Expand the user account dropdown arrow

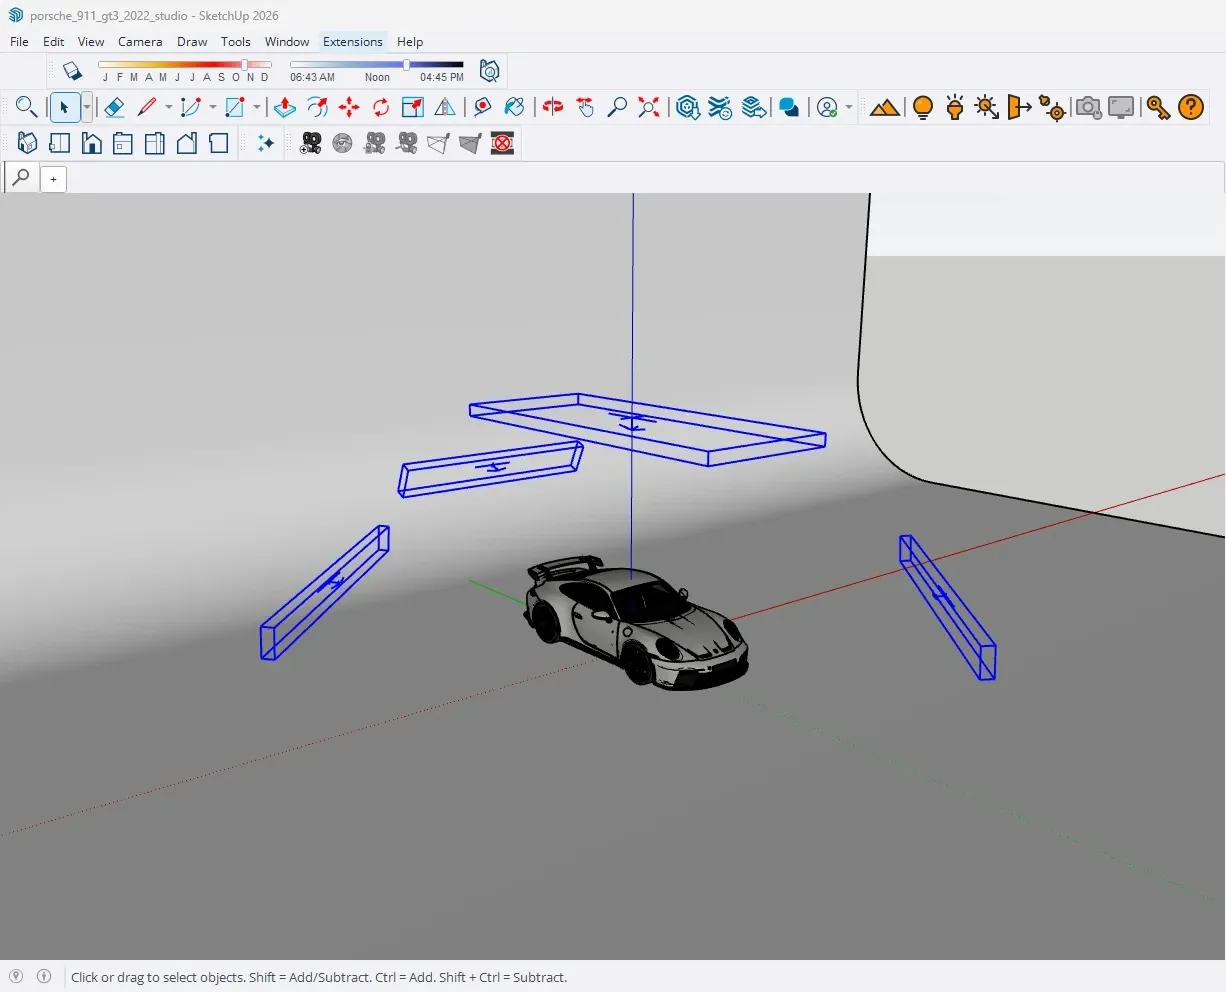(849, 107)
